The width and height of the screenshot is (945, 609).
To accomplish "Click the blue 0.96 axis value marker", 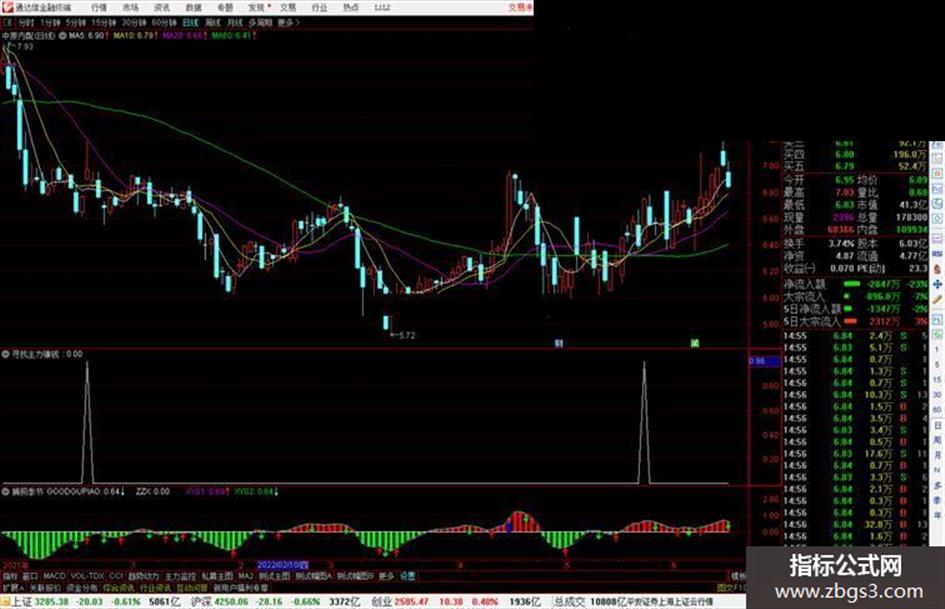I will tap(765, 361).
